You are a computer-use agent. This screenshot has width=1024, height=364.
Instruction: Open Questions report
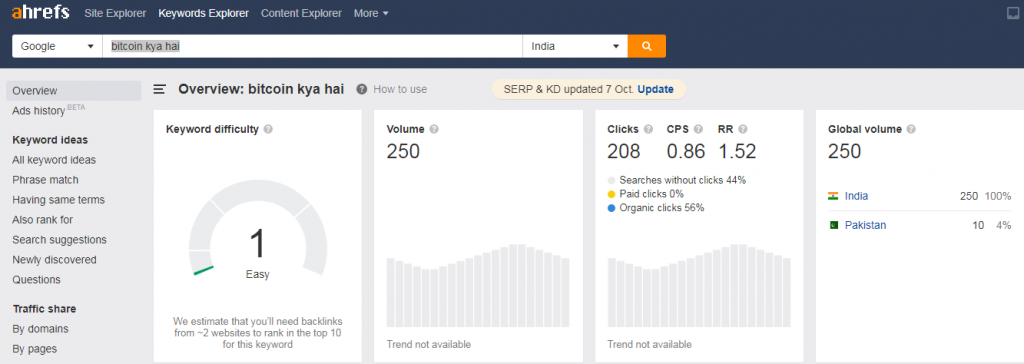click(37, 280)
